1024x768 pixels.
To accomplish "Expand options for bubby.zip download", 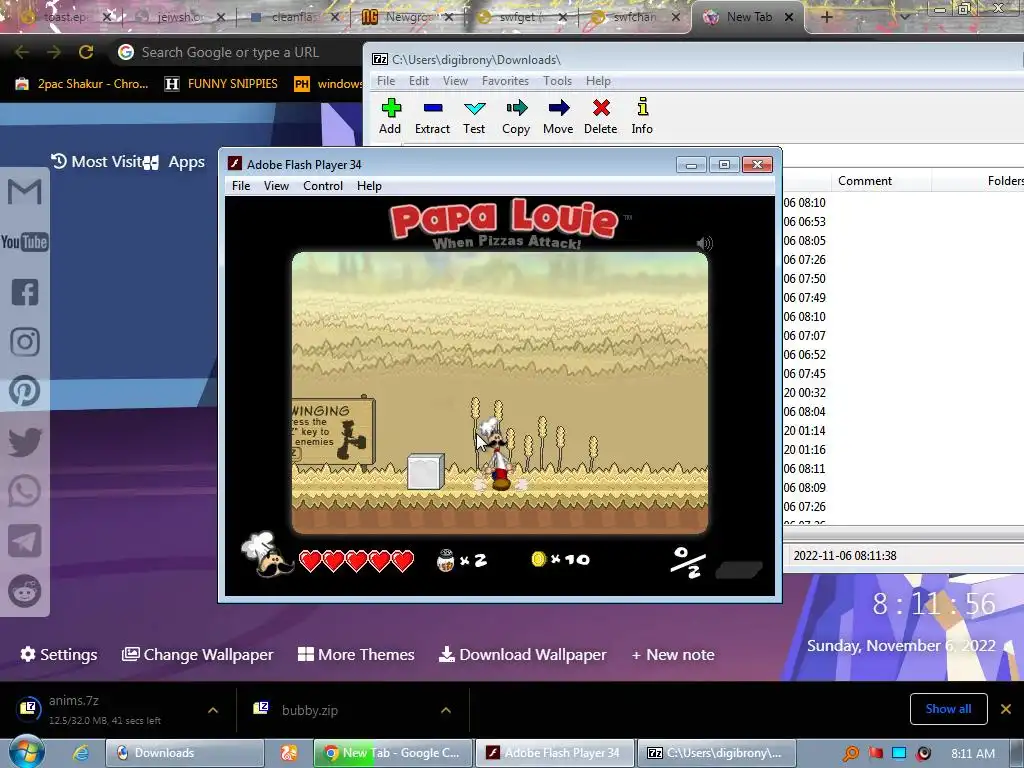I will coord(446,710).
